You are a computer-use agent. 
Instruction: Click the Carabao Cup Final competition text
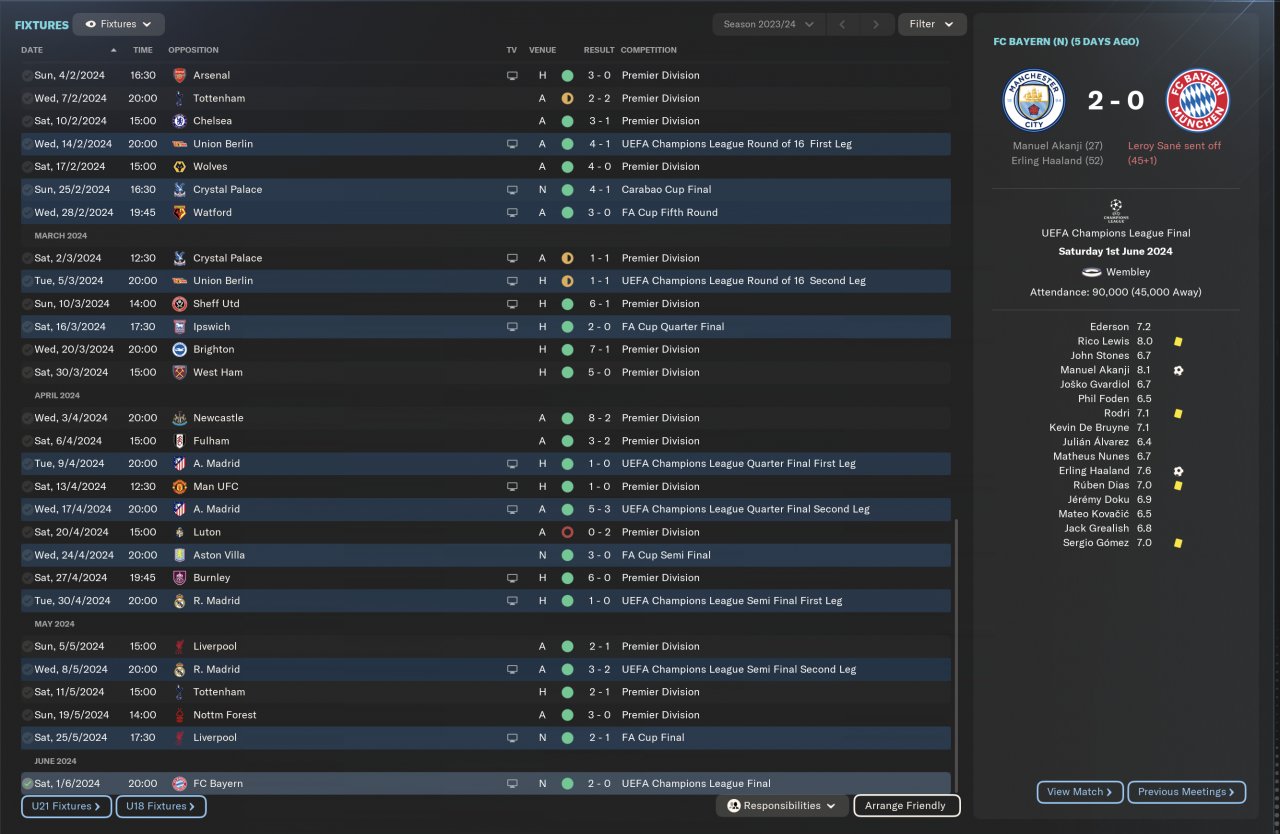[668, 190]
